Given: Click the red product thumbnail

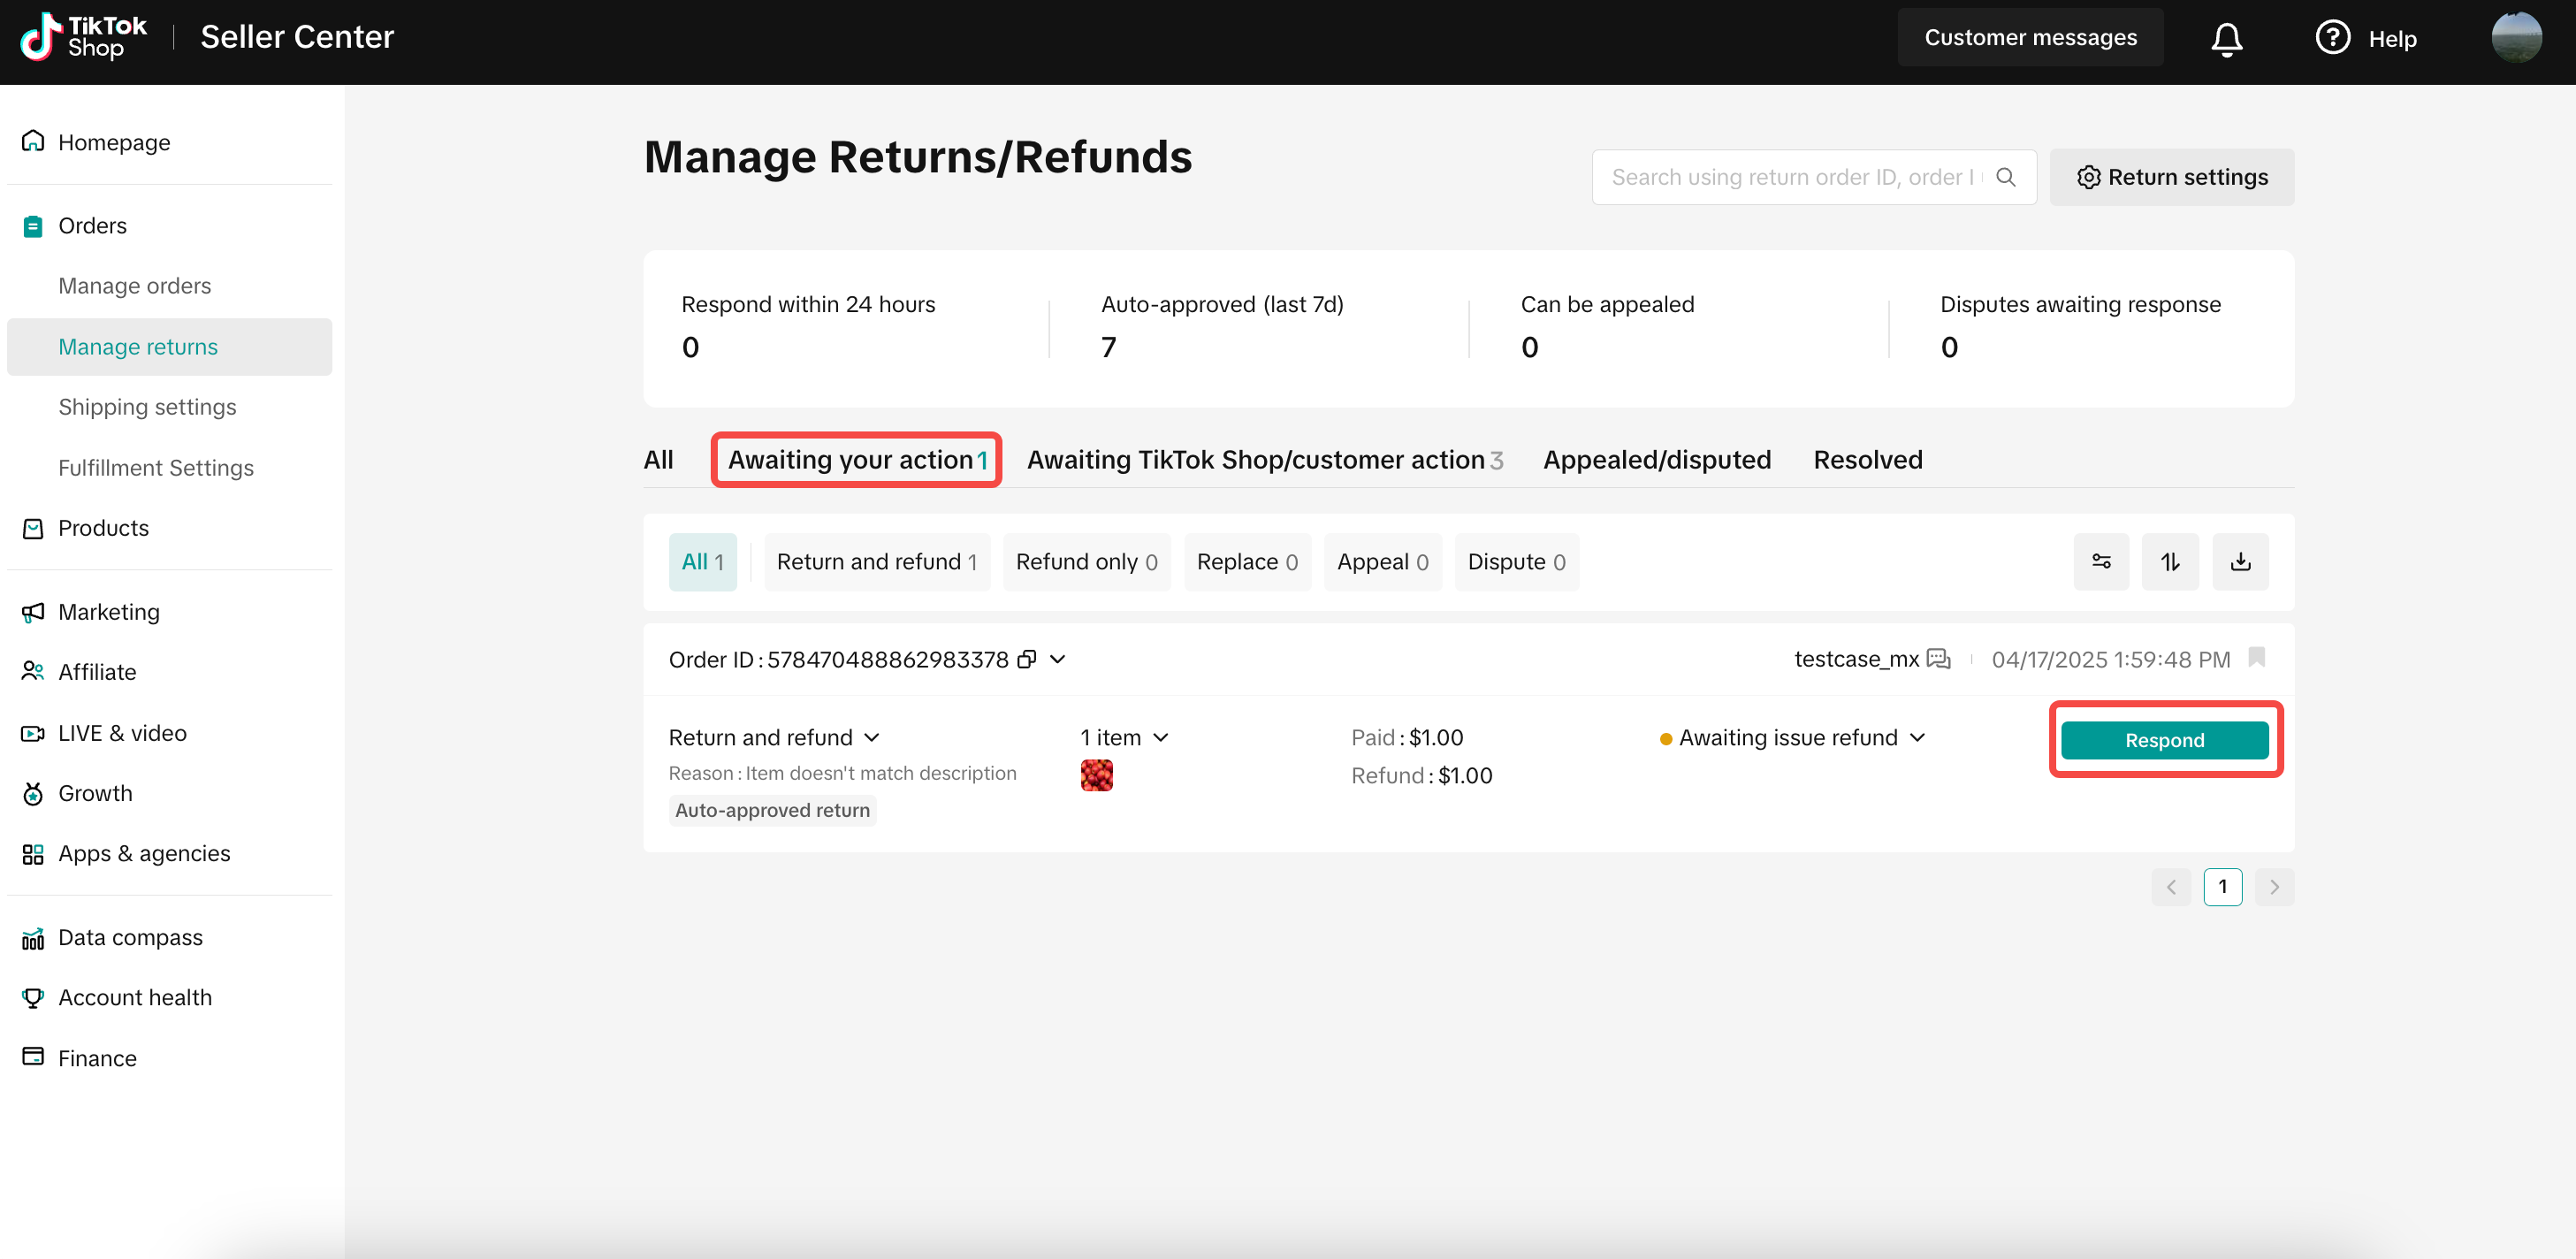Looking at the screenshot, I should 1096,775.
